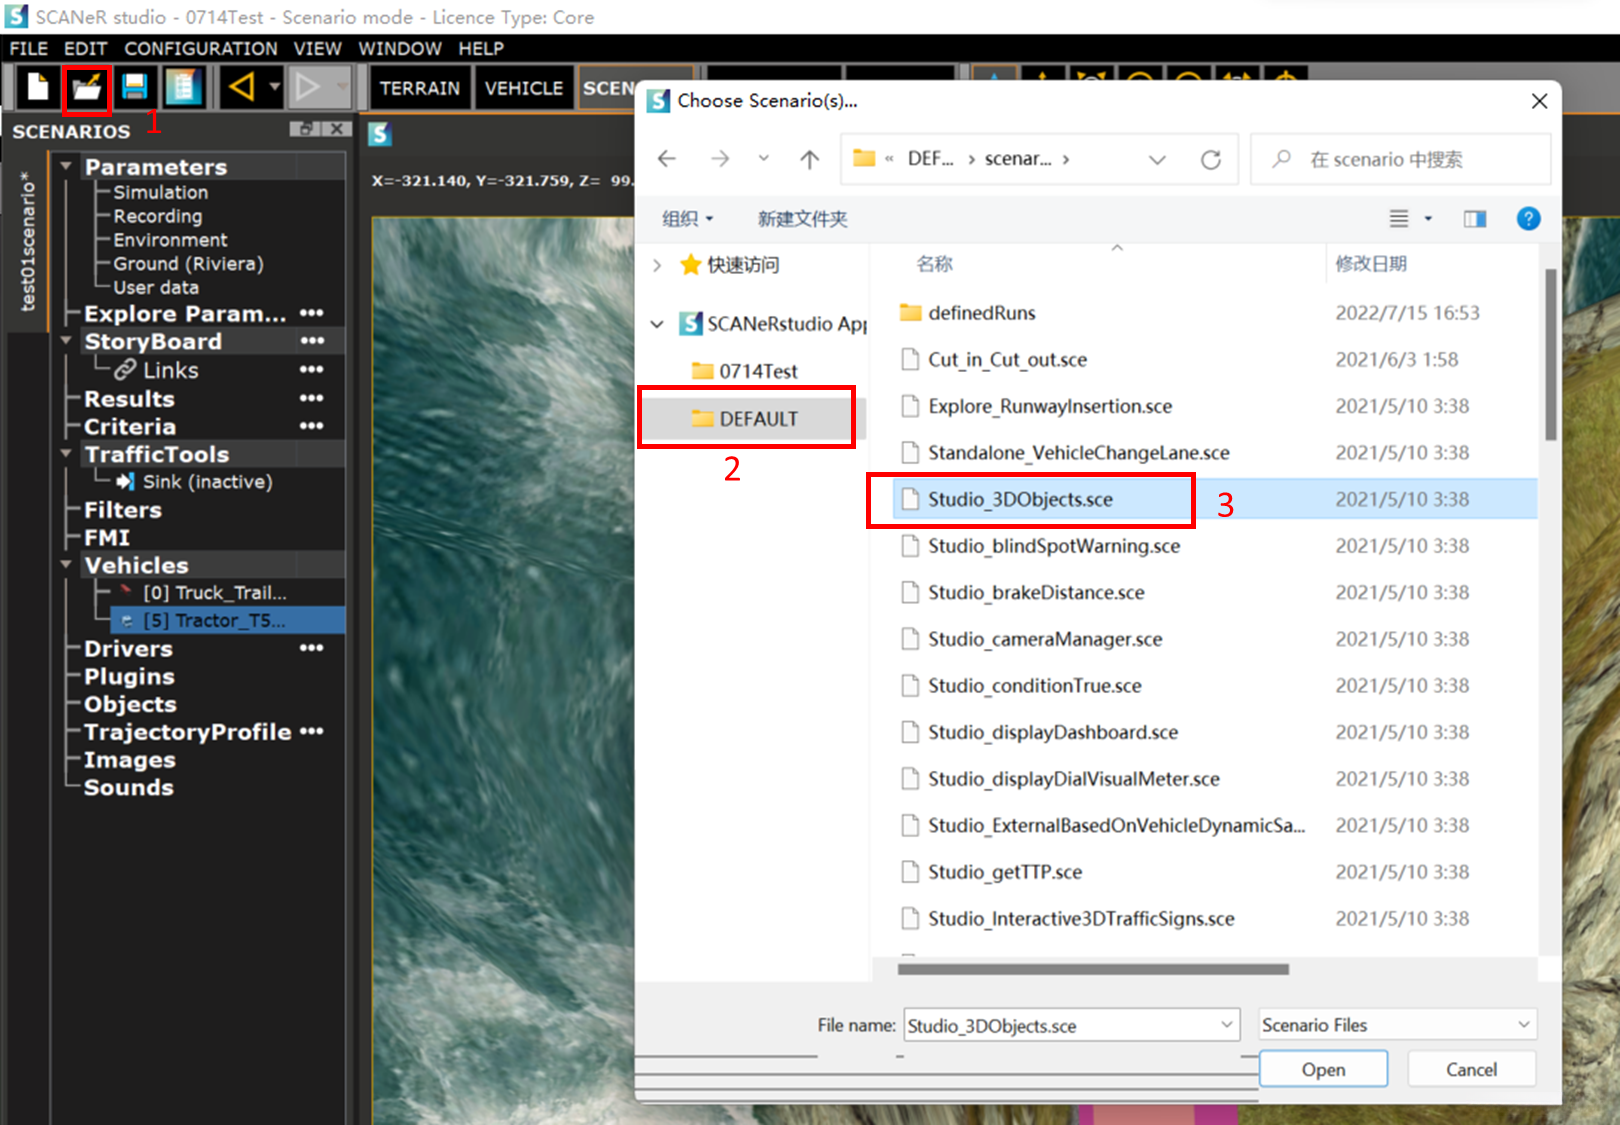Save the scenario using the floppy disk icon
This screenshot has height=1125, width=1620.
[135, 88]
